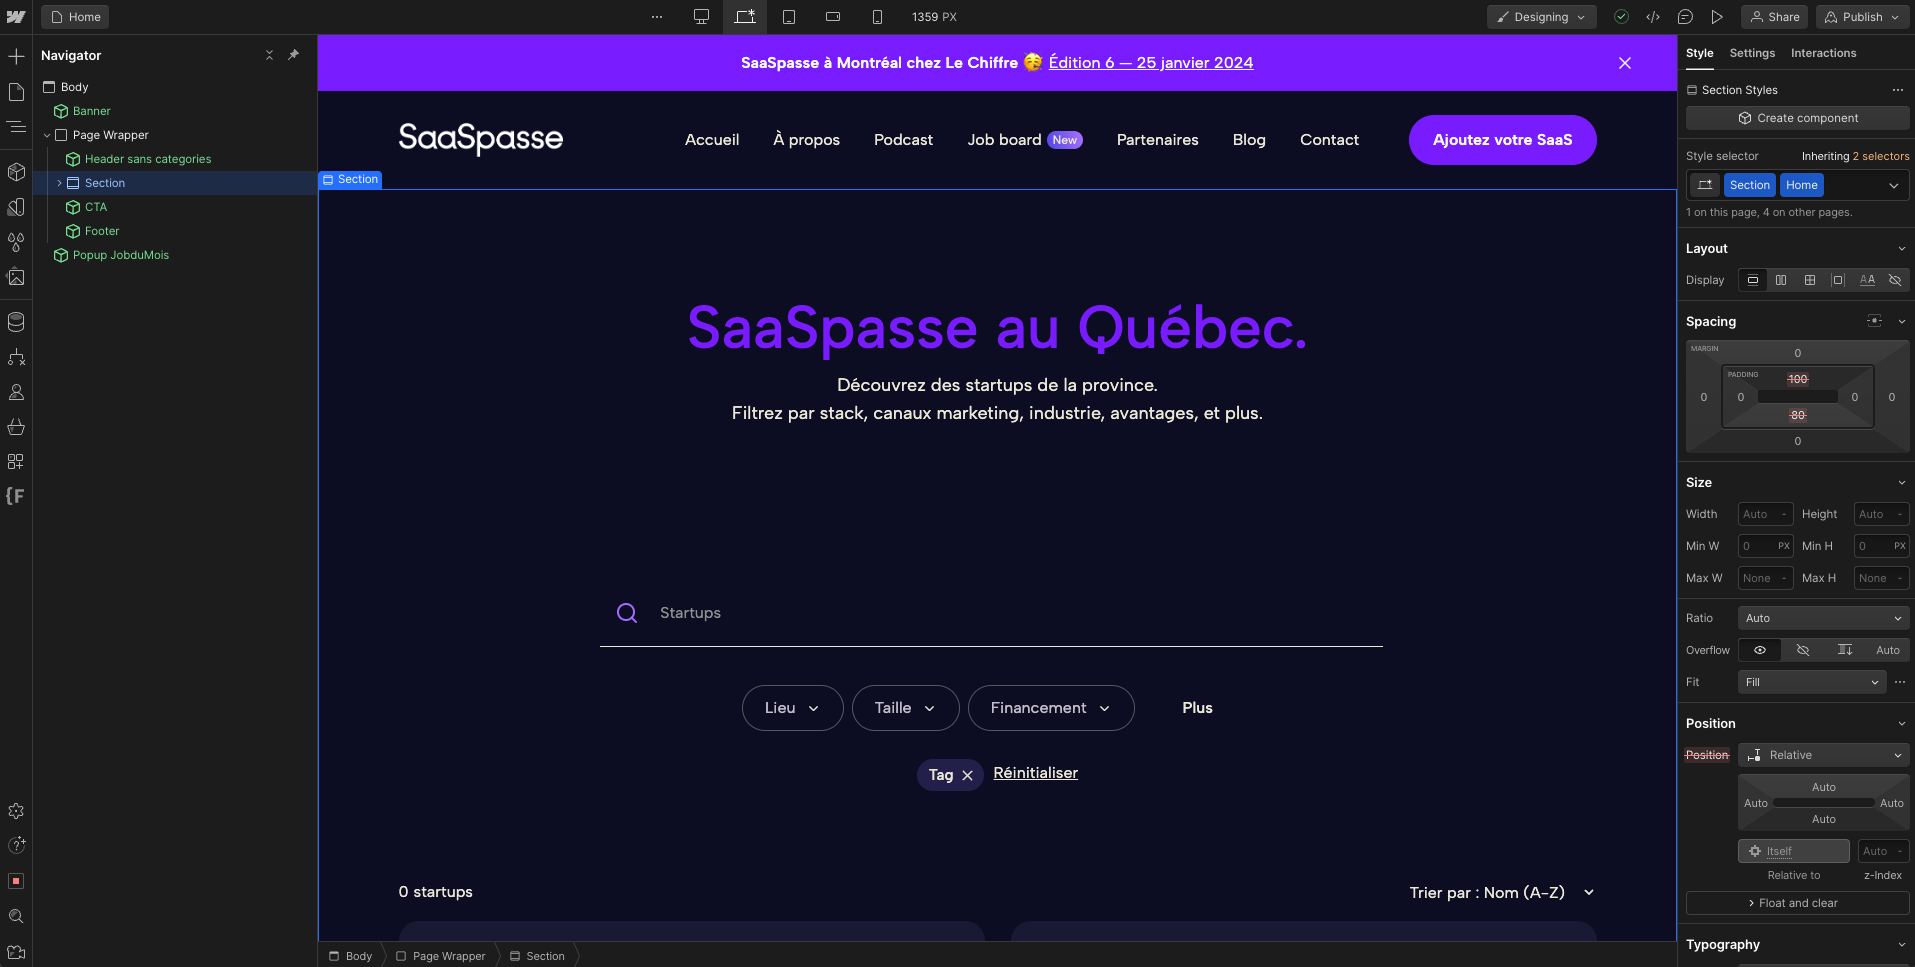Switch to the Interactions tab
The height and width of the screenshot is (967, 1915).
pyautogui.click(x=1823, y=53)
